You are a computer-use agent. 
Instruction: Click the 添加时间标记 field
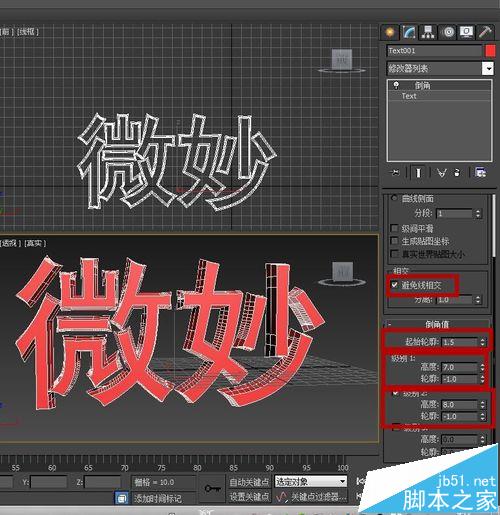point(163,498)
